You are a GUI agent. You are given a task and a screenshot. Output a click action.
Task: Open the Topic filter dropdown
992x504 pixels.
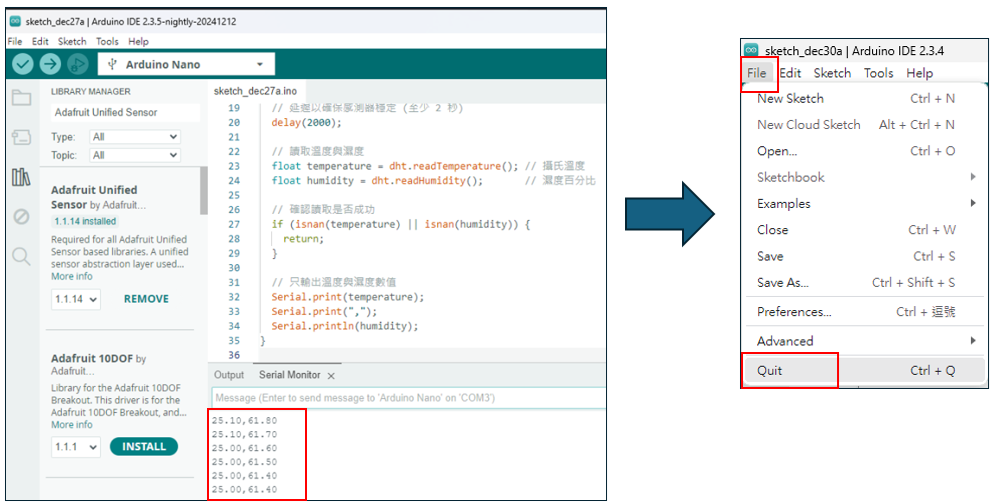(x=134, y=155)
